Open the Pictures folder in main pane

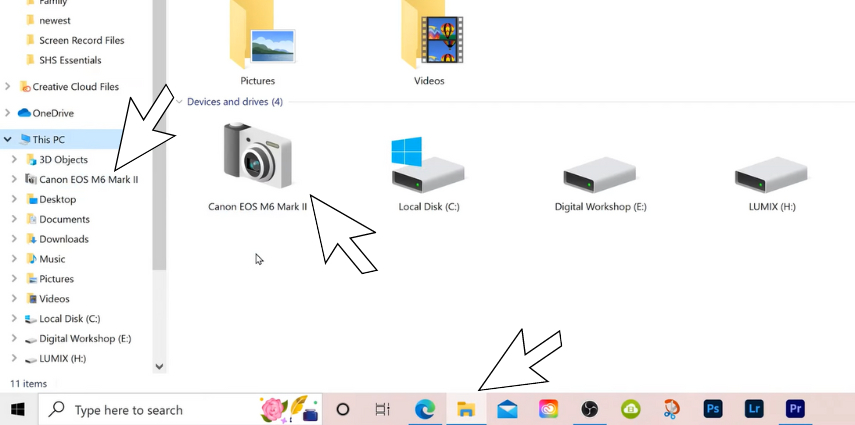pyautogui.click(x=263, y=42)
